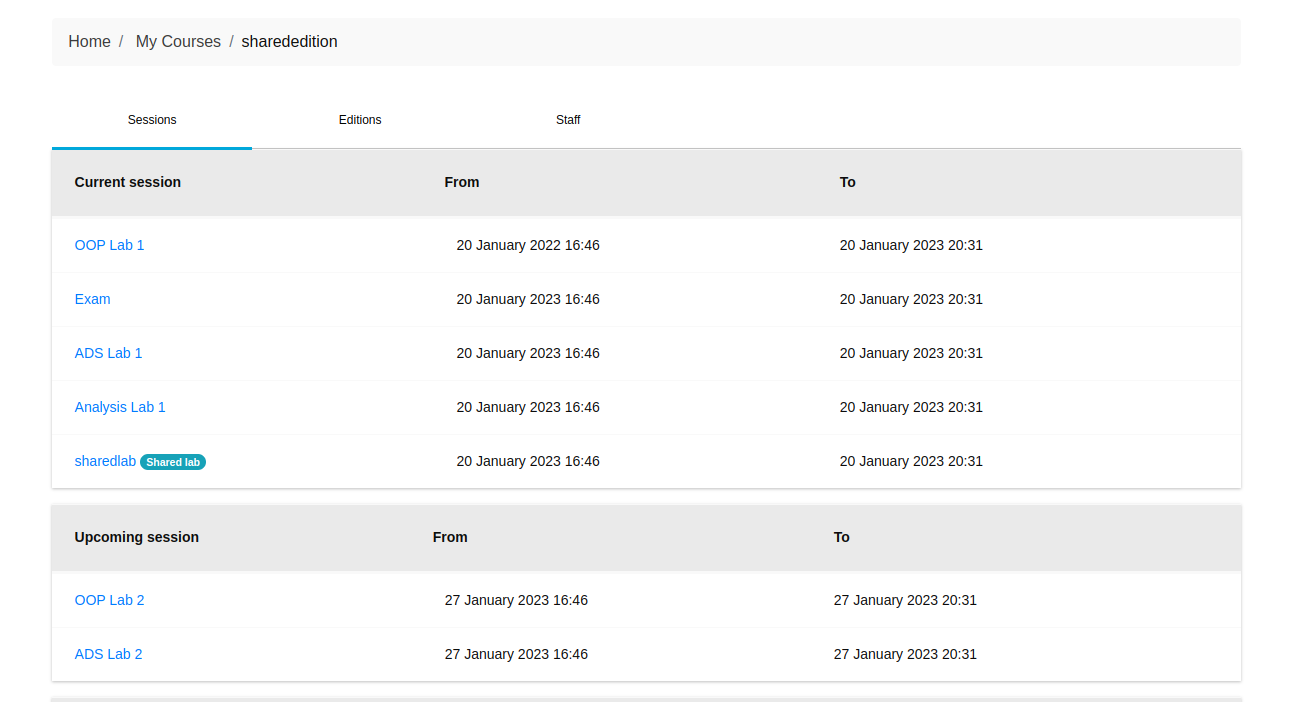Image resolution: width=1294 pixels, height=702 pixels.
Task: Open the upcoming OOP Lab 2 session
Action: [x=109, y=600]
